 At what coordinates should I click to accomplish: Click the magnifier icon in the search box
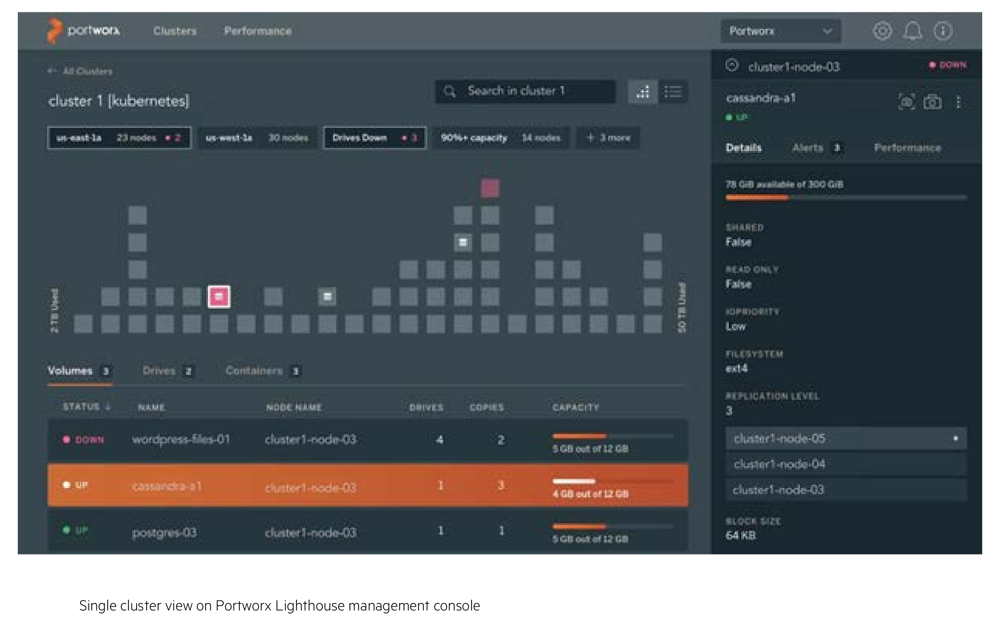coord(450,91)
